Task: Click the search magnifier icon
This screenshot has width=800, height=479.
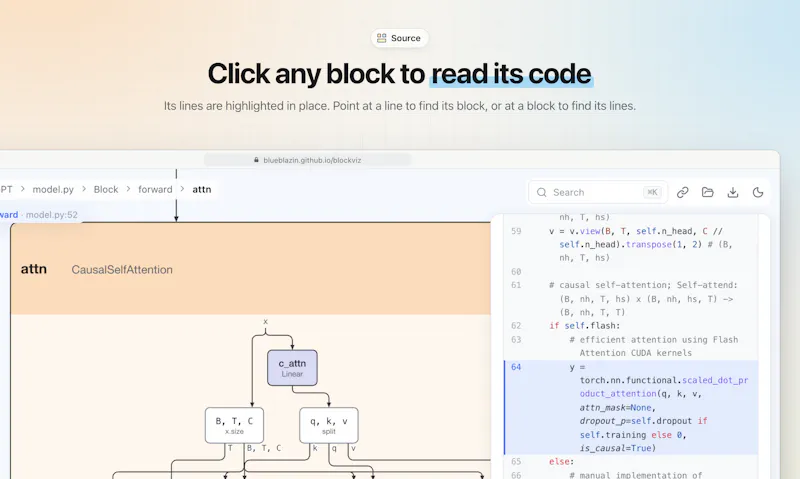Action: pyautogui.click(x=542, y=192)
